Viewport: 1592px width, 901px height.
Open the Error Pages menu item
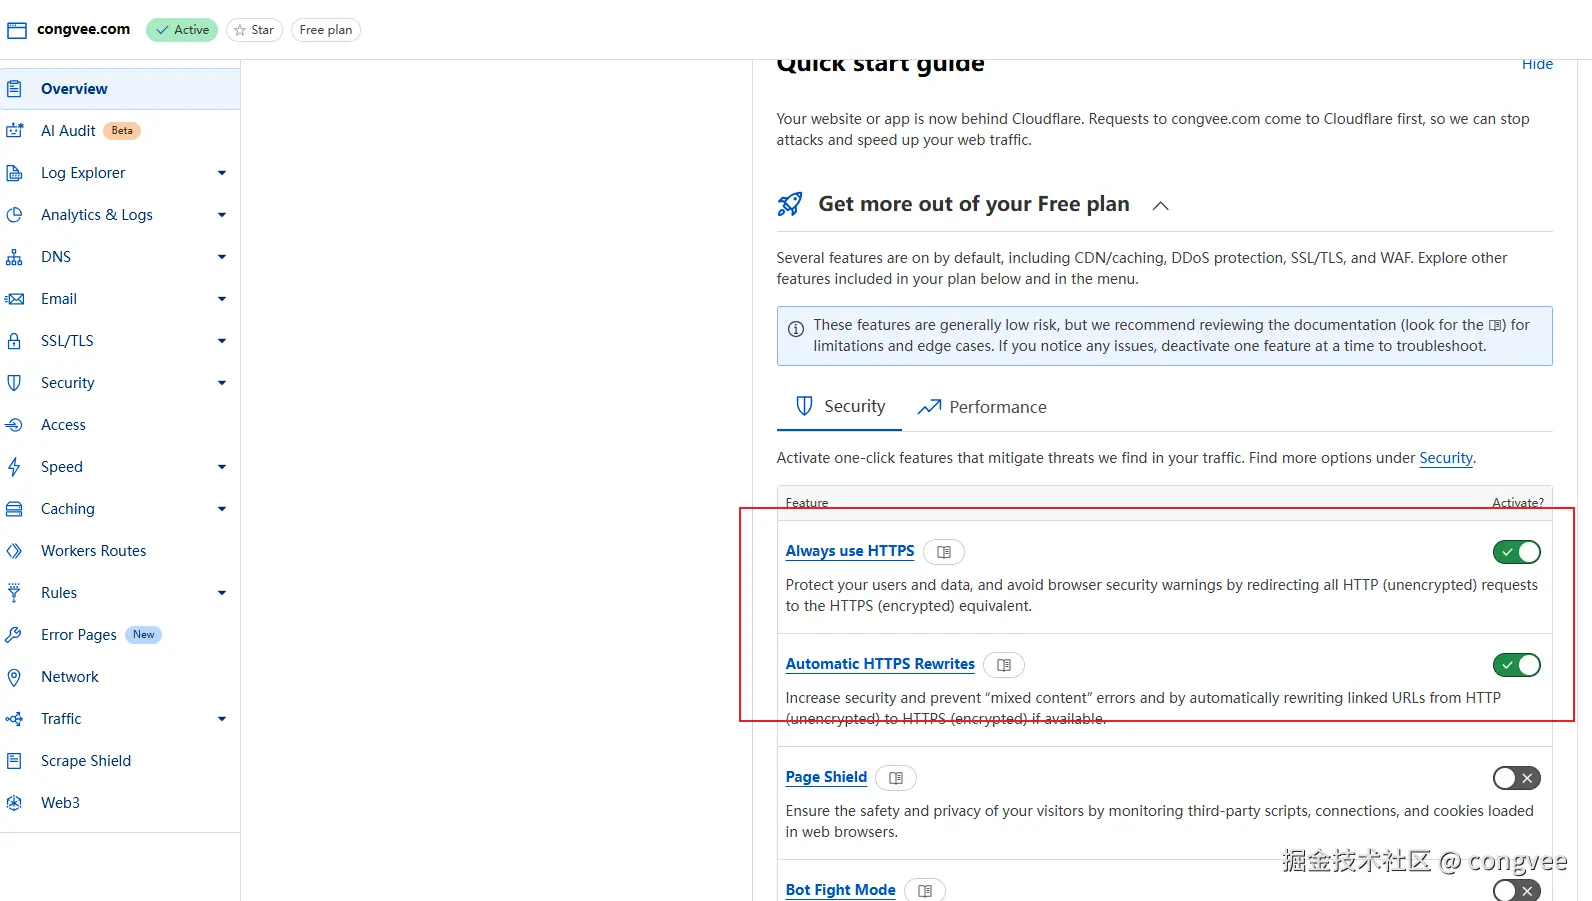(120, 635)
